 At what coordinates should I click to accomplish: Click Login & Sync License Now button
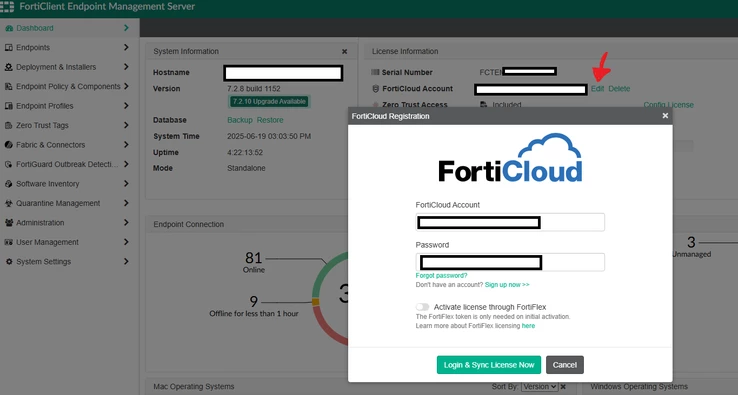tap(489, 365)
